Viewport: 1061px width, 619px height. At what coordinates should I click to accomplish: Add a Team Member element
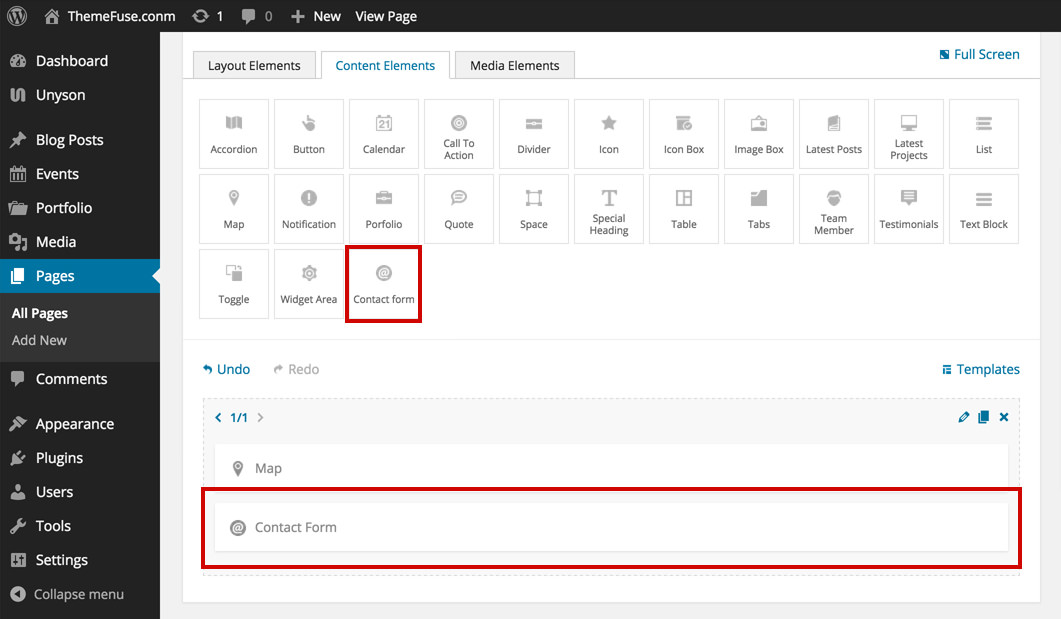834,209
